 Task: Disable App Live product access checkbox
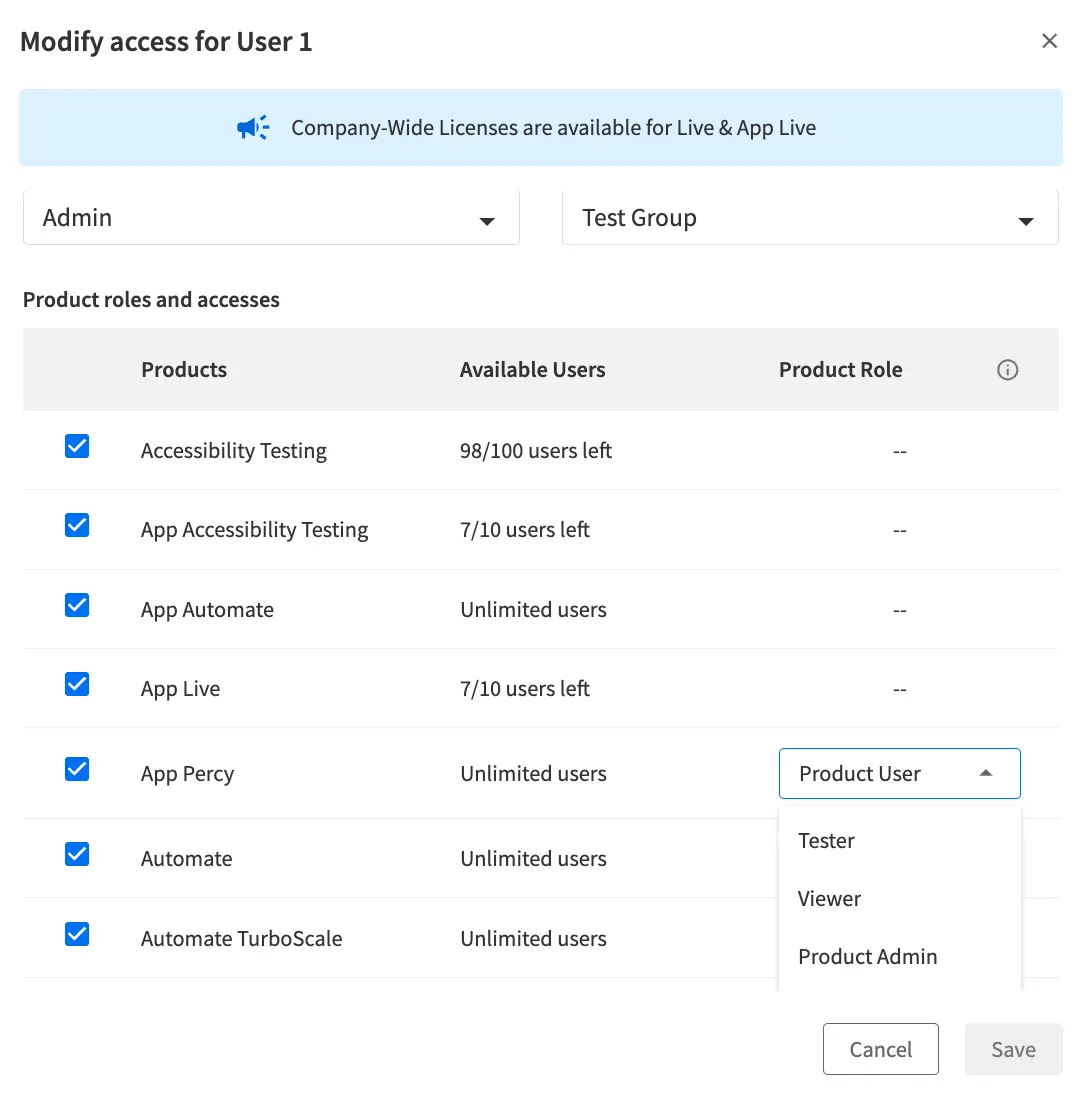[77, 684]
